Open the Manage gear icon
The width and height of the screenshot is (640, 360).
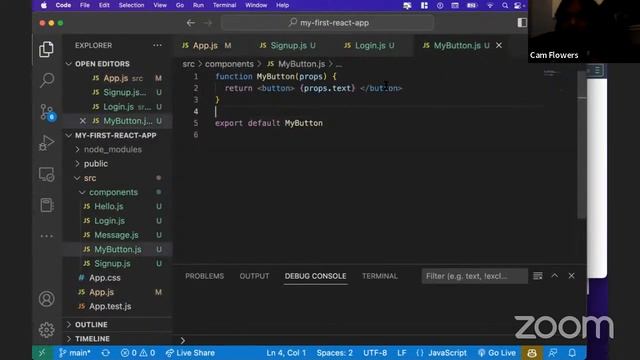[47, 330]
